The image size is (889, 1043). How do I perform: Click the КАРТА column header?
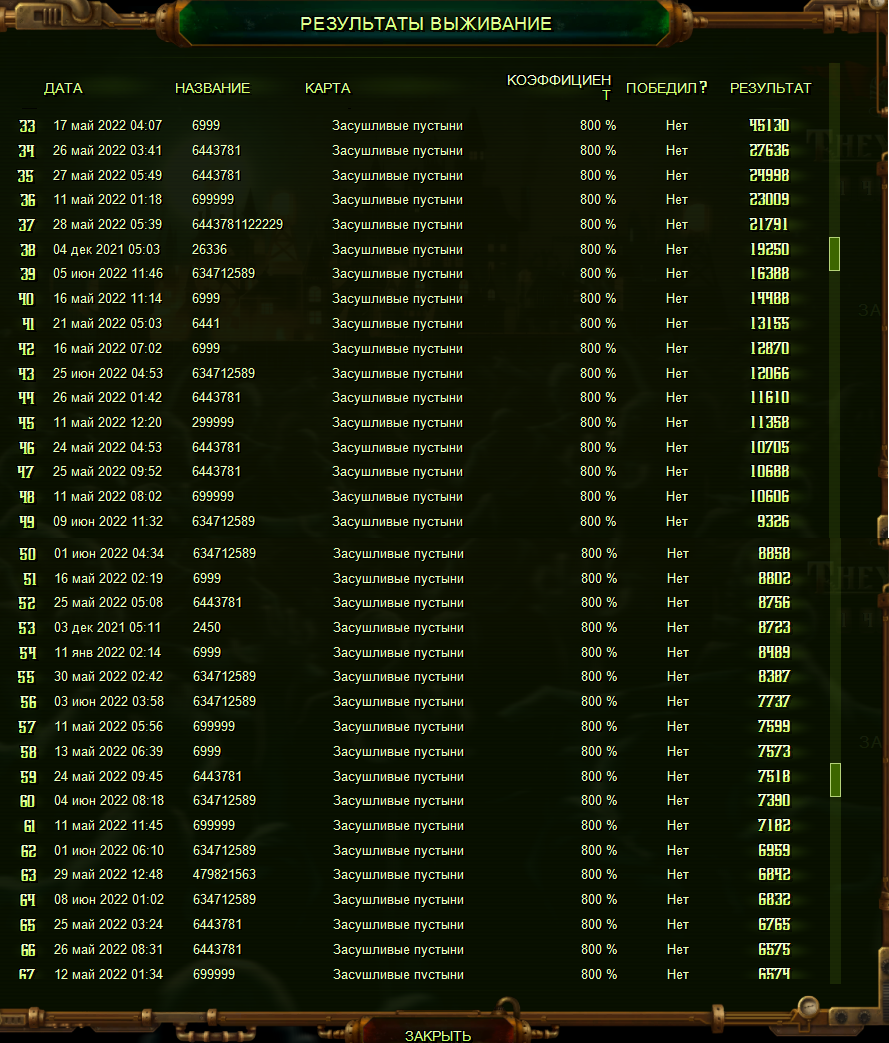pyautogui.click(x=327, y=88)
